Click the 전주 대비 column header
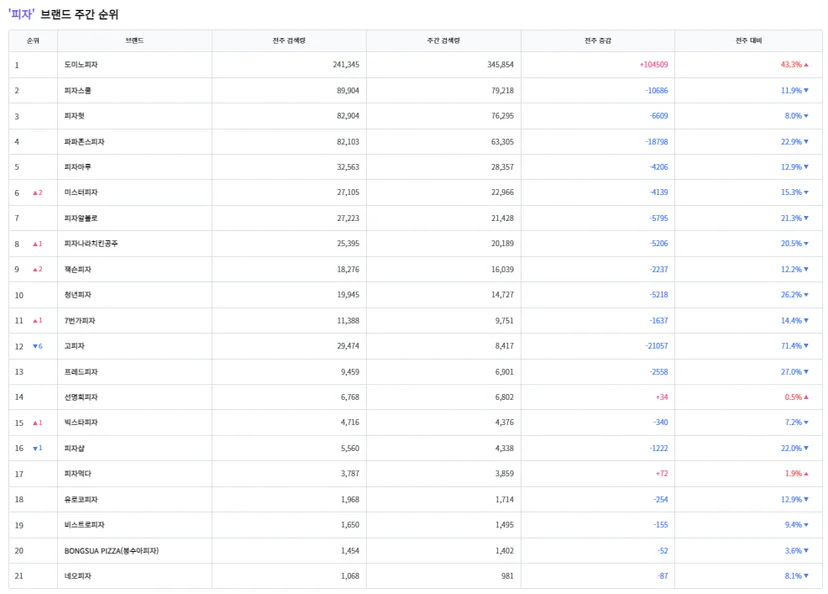Image resolution: width=828 pixels, height=594 pixels. click(749, 41)
